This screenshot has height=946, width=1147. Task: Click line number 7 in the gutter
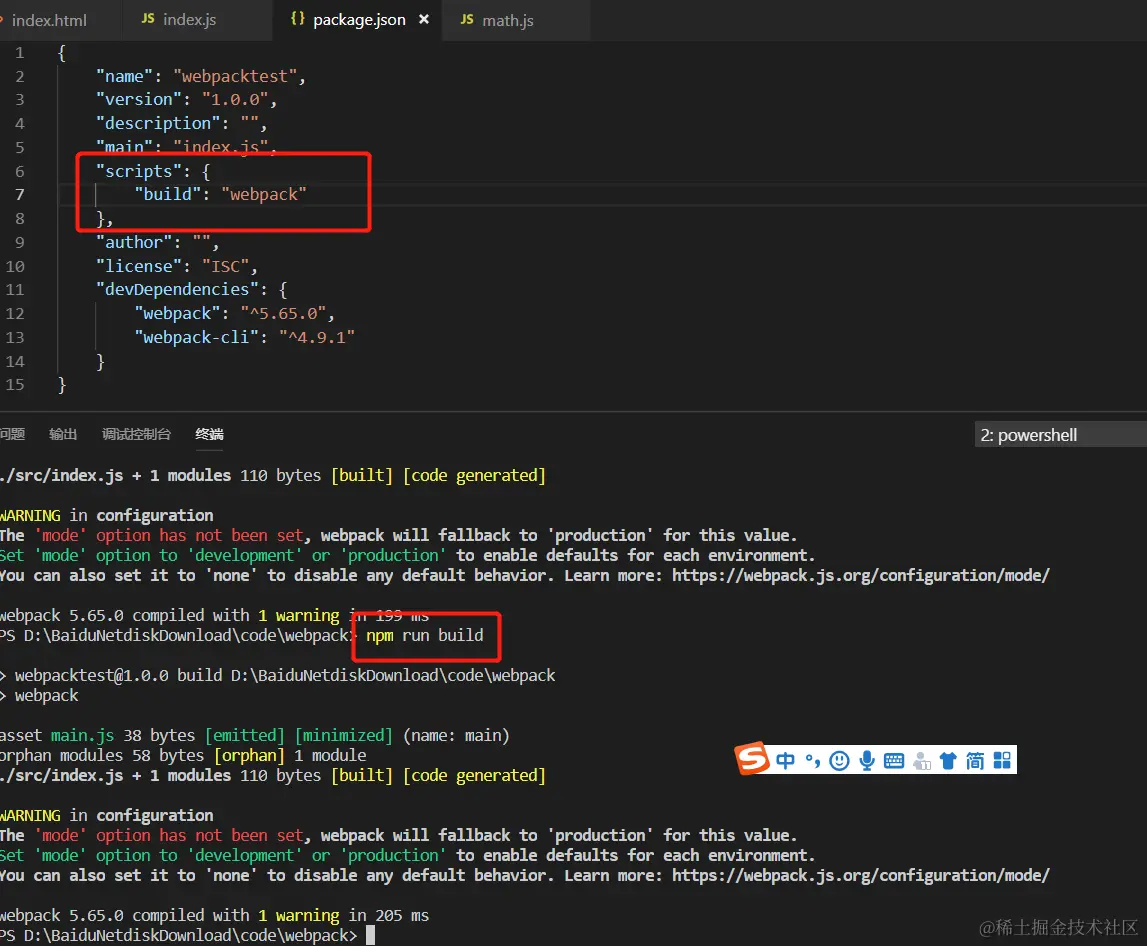click(x=20, y=195)
